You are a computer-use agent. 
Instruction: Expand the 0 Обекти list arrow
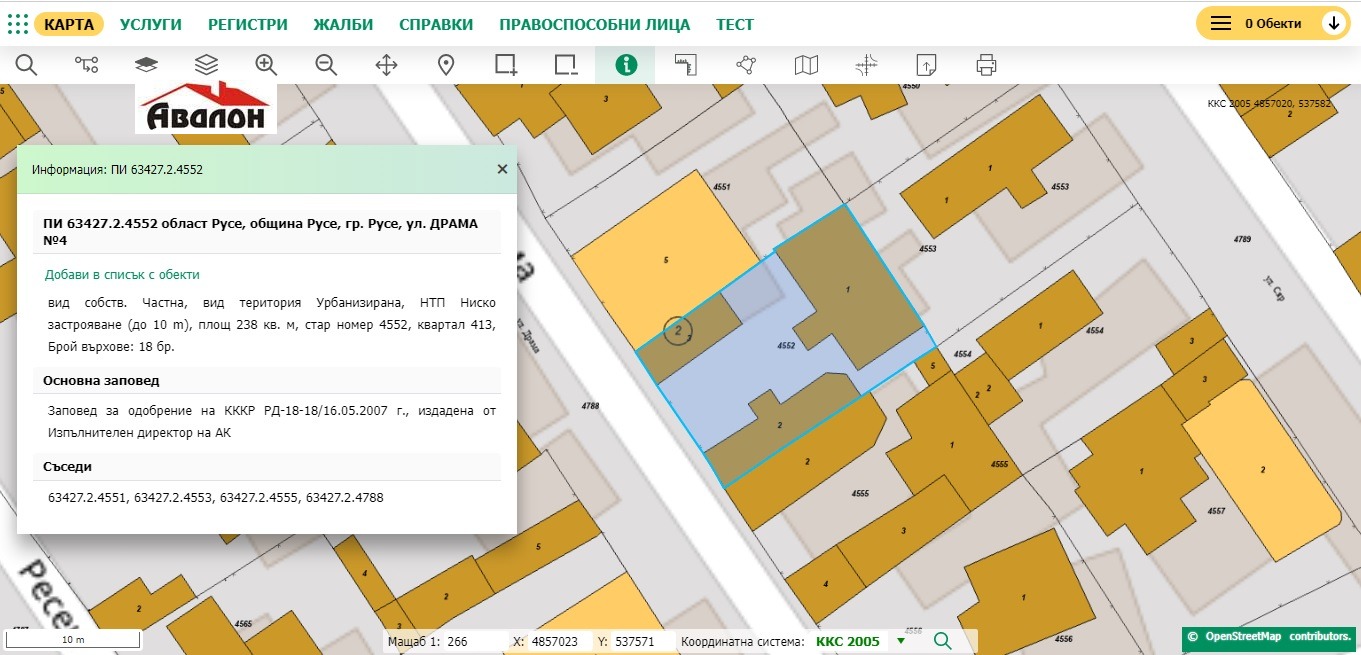pos(1334,24)
